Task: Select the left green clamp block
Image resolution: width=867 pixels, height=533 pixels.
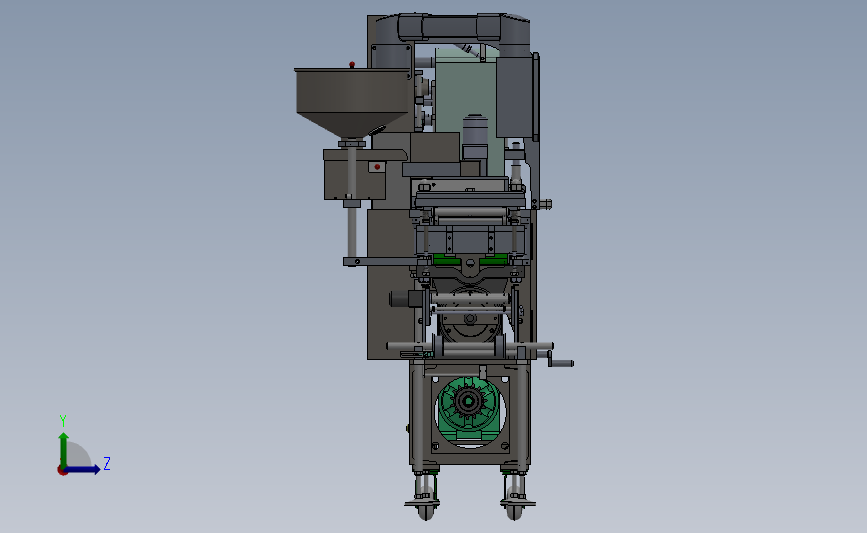Action: coord(447,259)
